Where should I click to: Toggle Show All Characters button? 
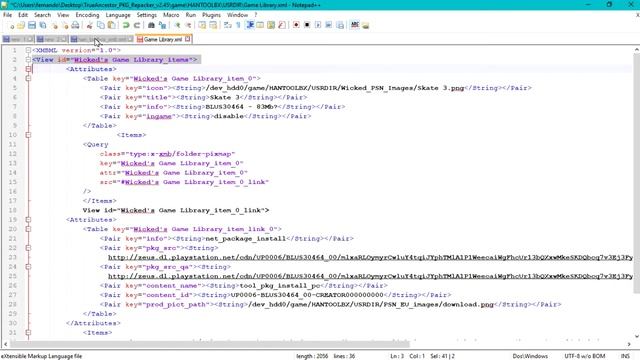[x=238, y=25]
